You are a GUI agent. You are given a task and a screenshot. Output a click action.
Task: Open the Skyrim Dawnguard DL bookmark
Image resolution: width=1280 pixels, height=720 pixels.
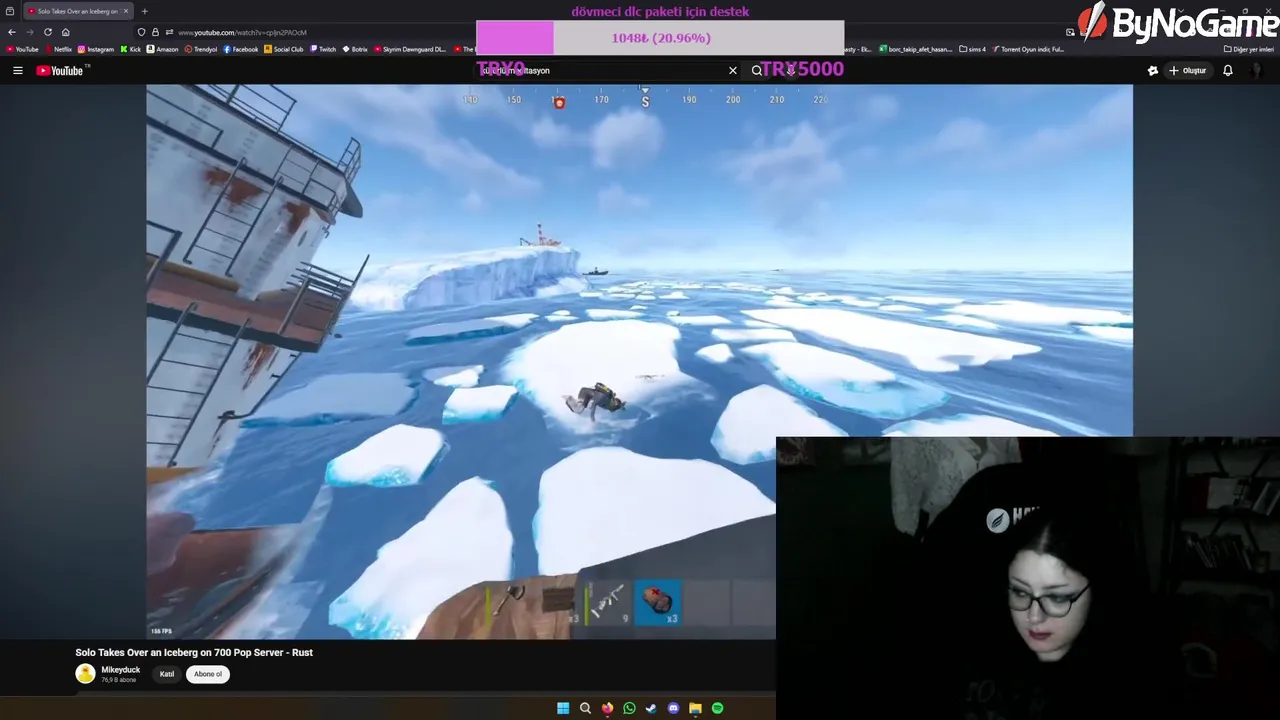[x=410, y=49]
